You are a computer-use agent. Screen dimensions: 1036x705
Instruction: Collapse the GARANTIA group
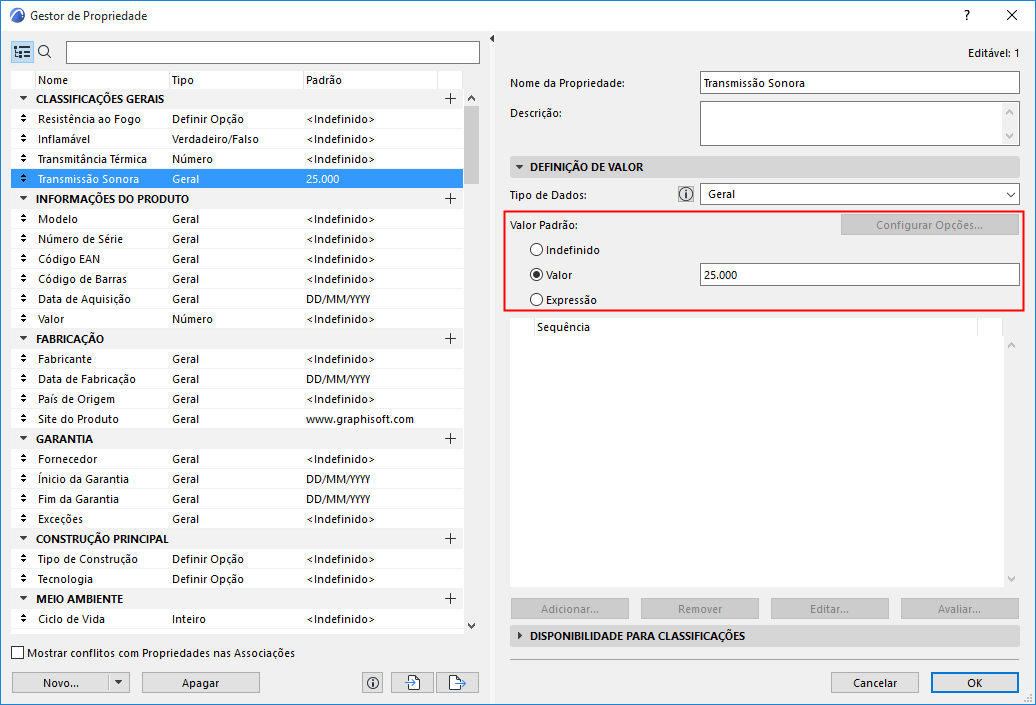click(24, 438)
